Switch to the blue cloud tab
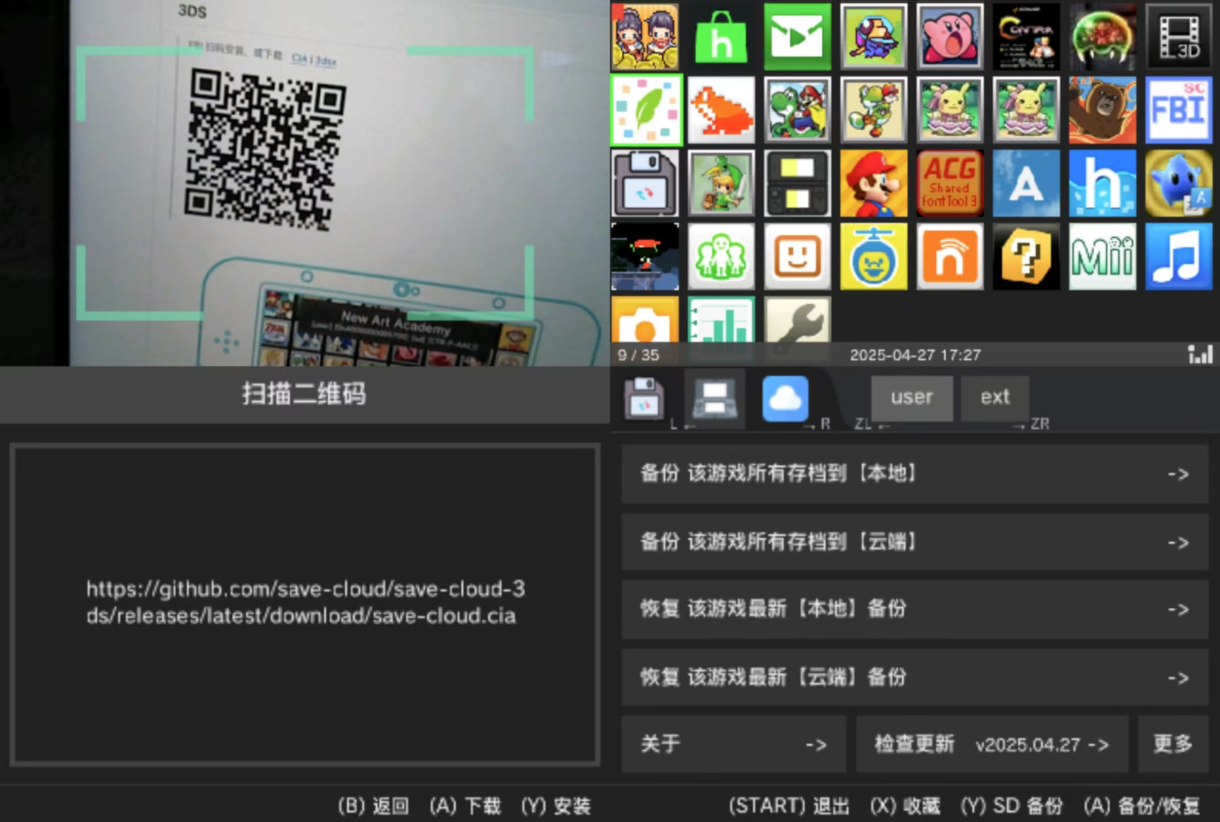The height and width of the screenshot is (822, 1220). pyautogui.click(x=786, y=398)
